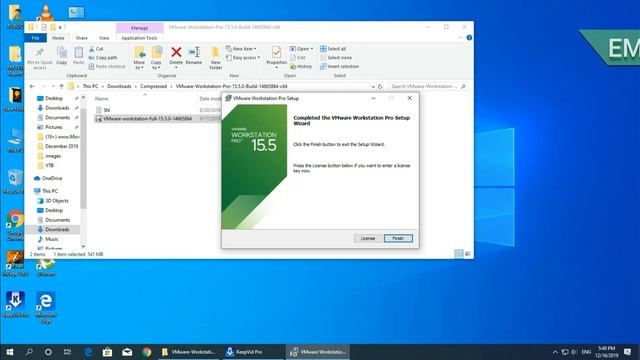This screenshot has width=640, height=360.
Task: Open the images folder in navigation pane
Action: 53,156
